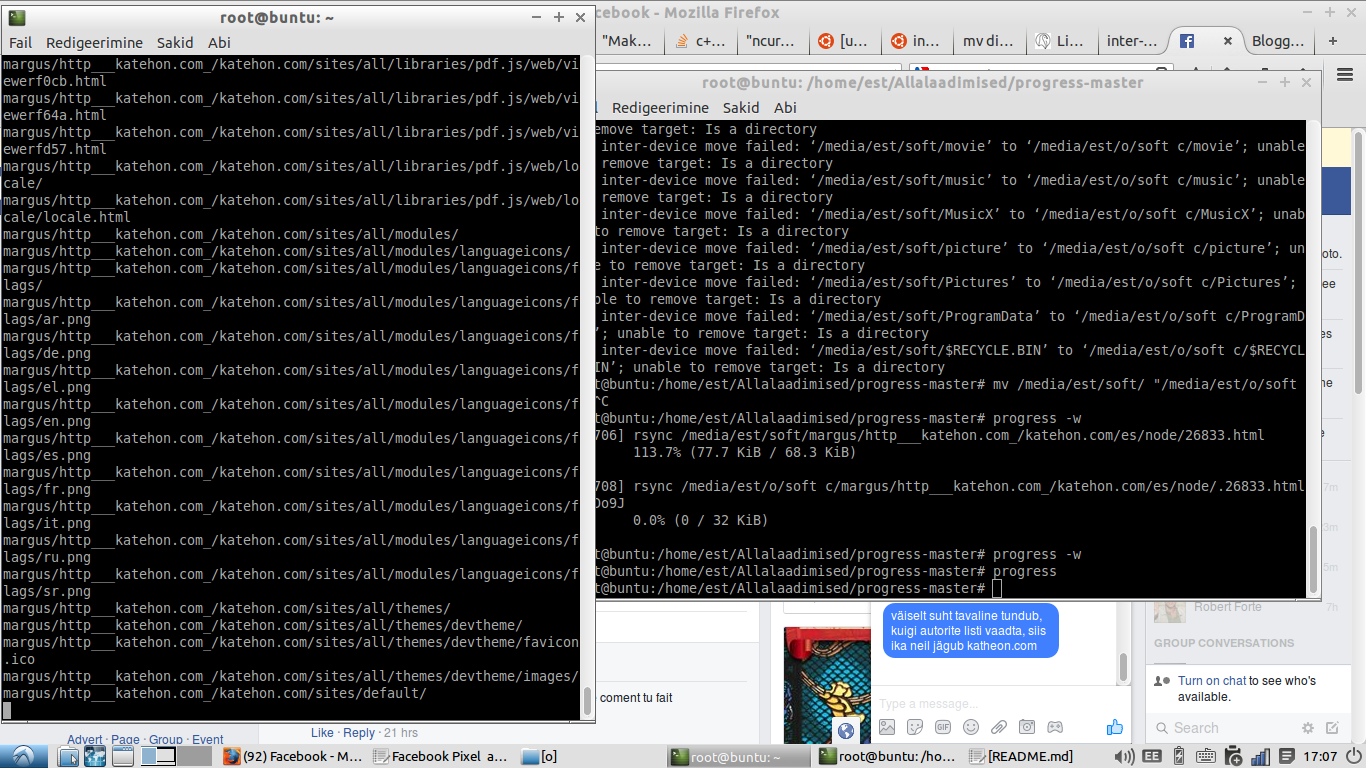Open Abi menu in root@buntu: ~ terminal
The height and width of the screenshot is (768, 1366).
pos(219,43)
